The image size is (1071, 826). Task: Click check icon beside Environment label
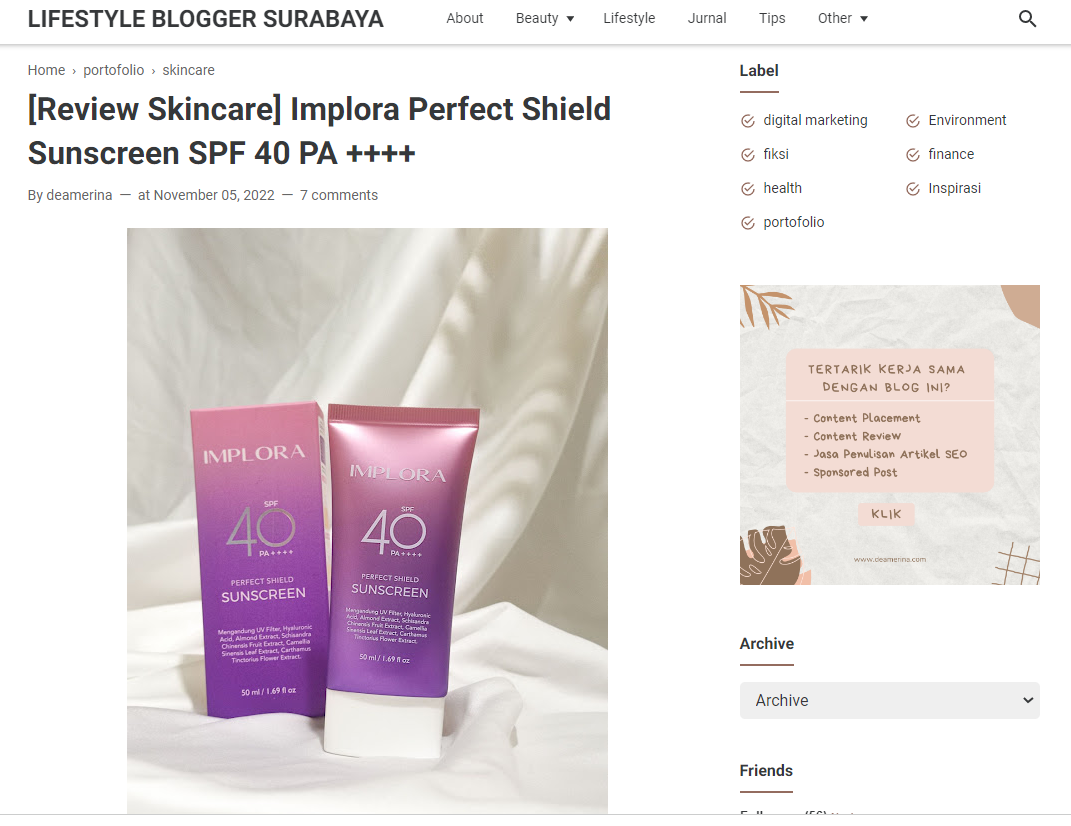(913, 121)
